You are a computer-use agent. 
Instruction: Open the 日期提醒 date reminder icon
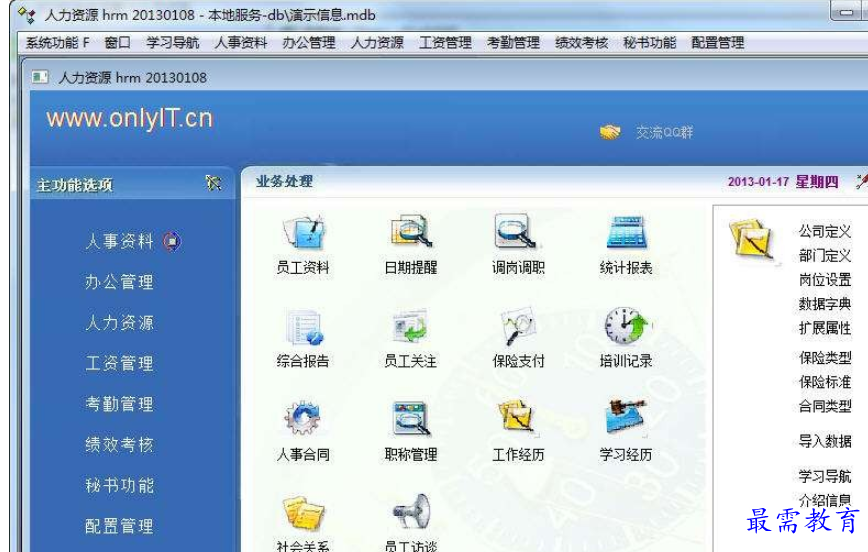411,231
